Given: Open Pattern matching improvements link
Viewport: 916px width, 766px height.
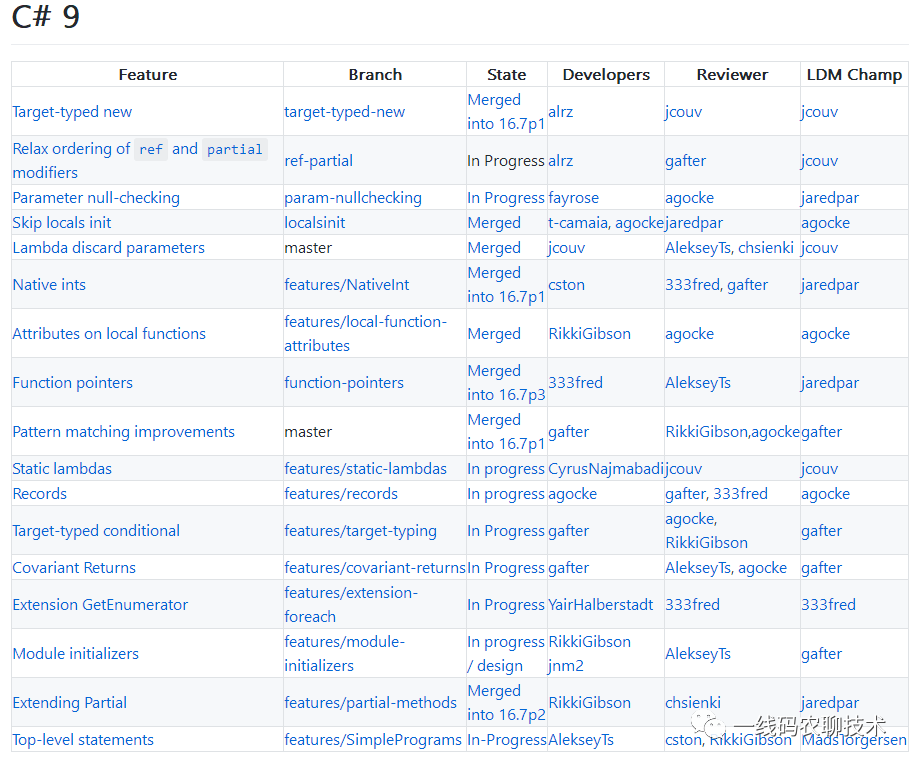Looking at the screenshot, I should point(123,432).
